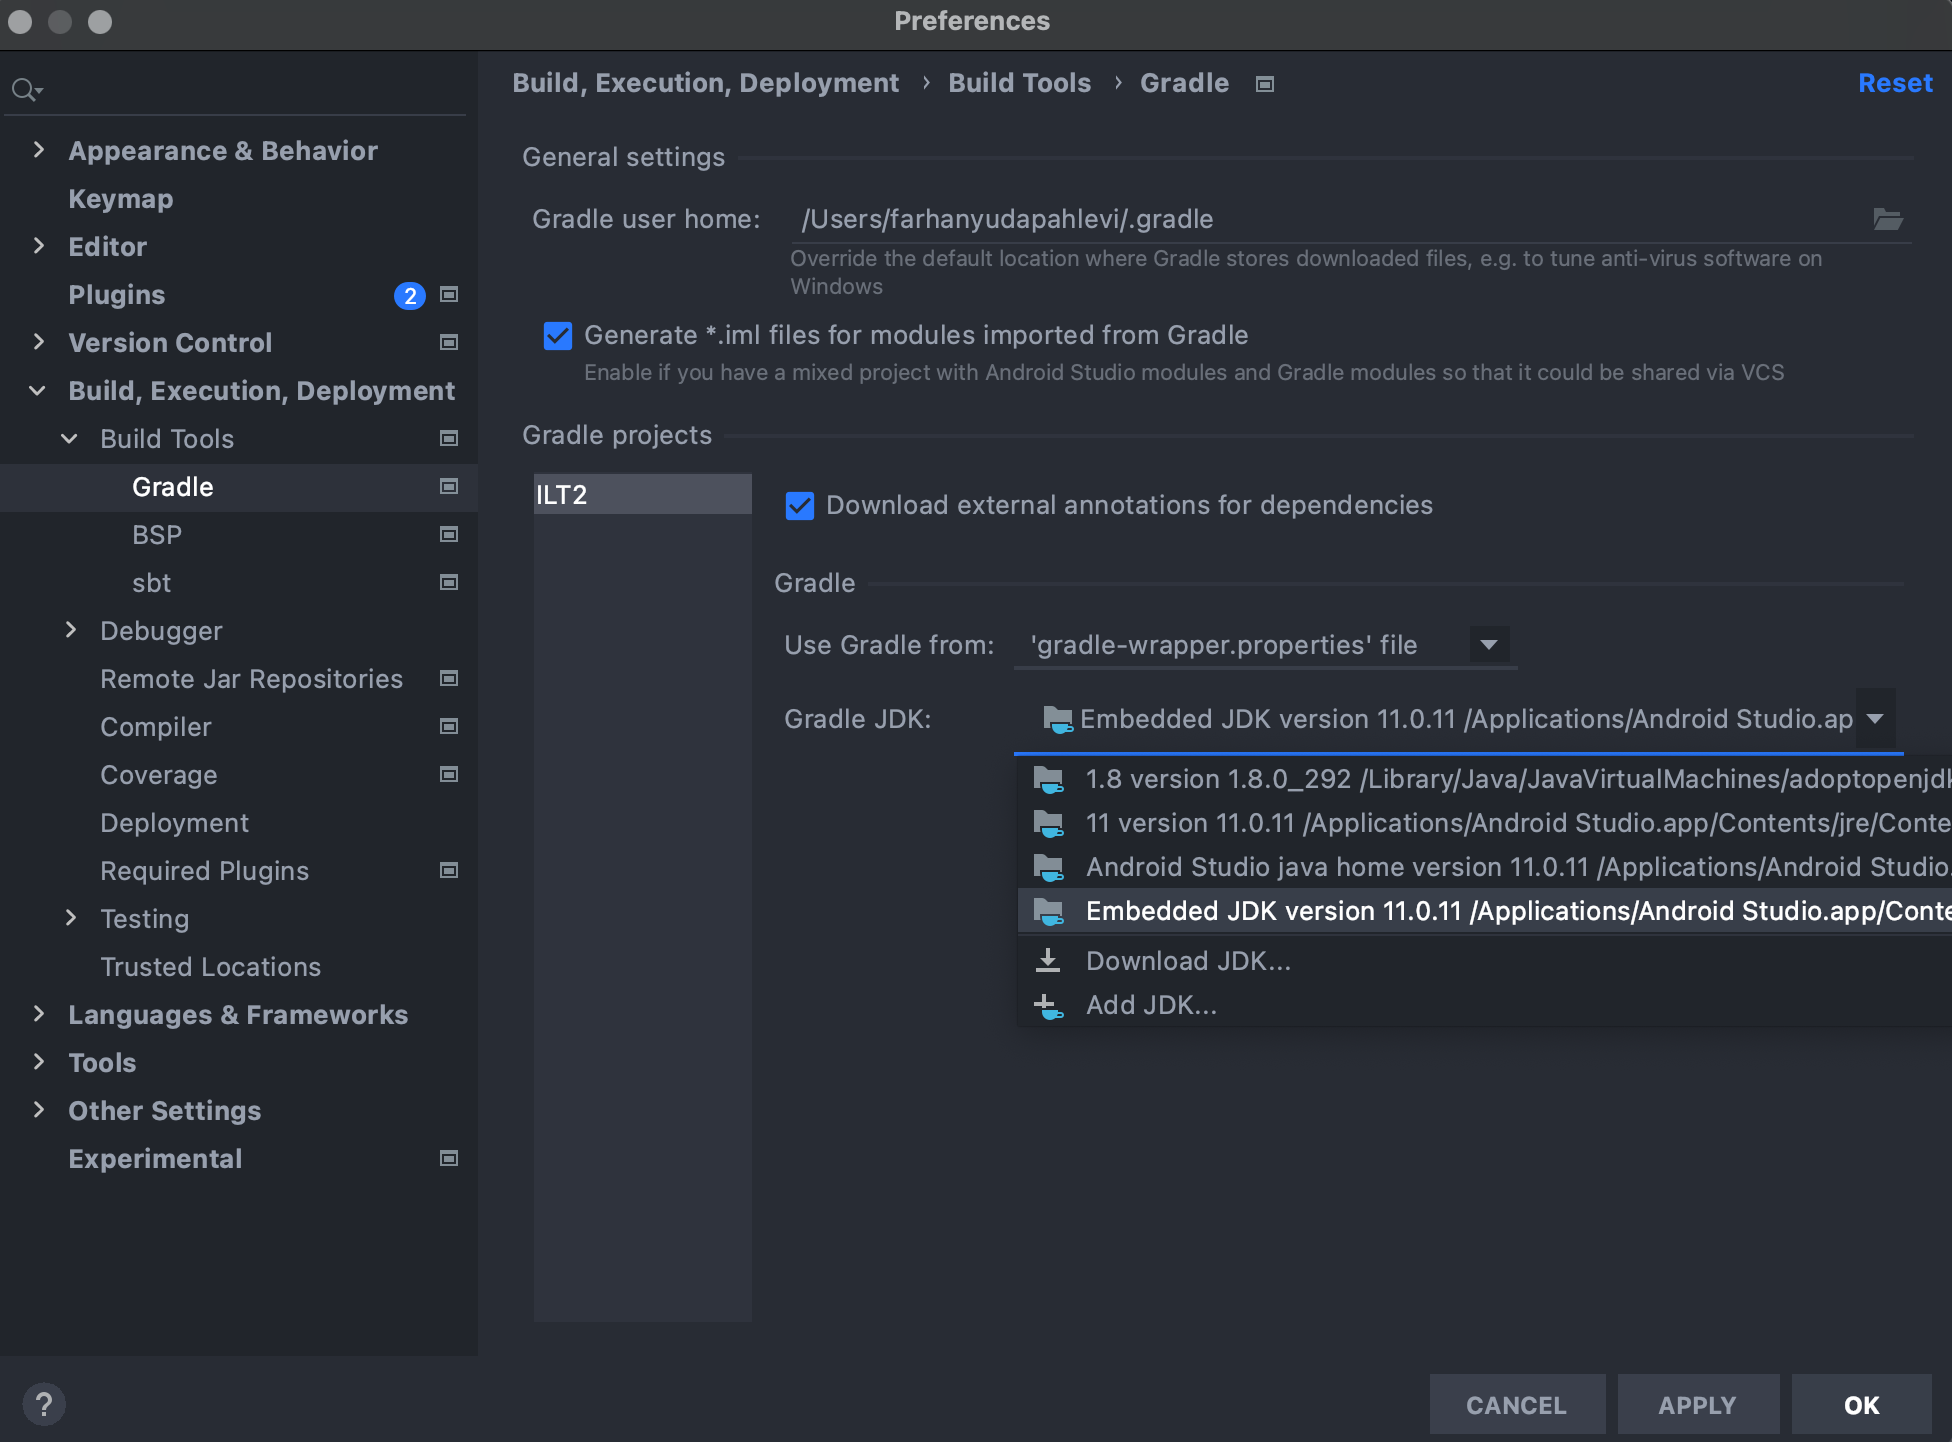This screenshot has height=1442, width=1952.
Task: Click the Download JDK arrow icon
Action: tap(1048, 961)
